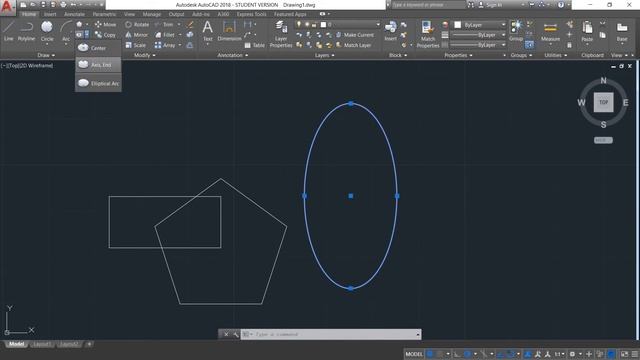
Task: Open command line customization wrench
Action: tap(236, 334)
